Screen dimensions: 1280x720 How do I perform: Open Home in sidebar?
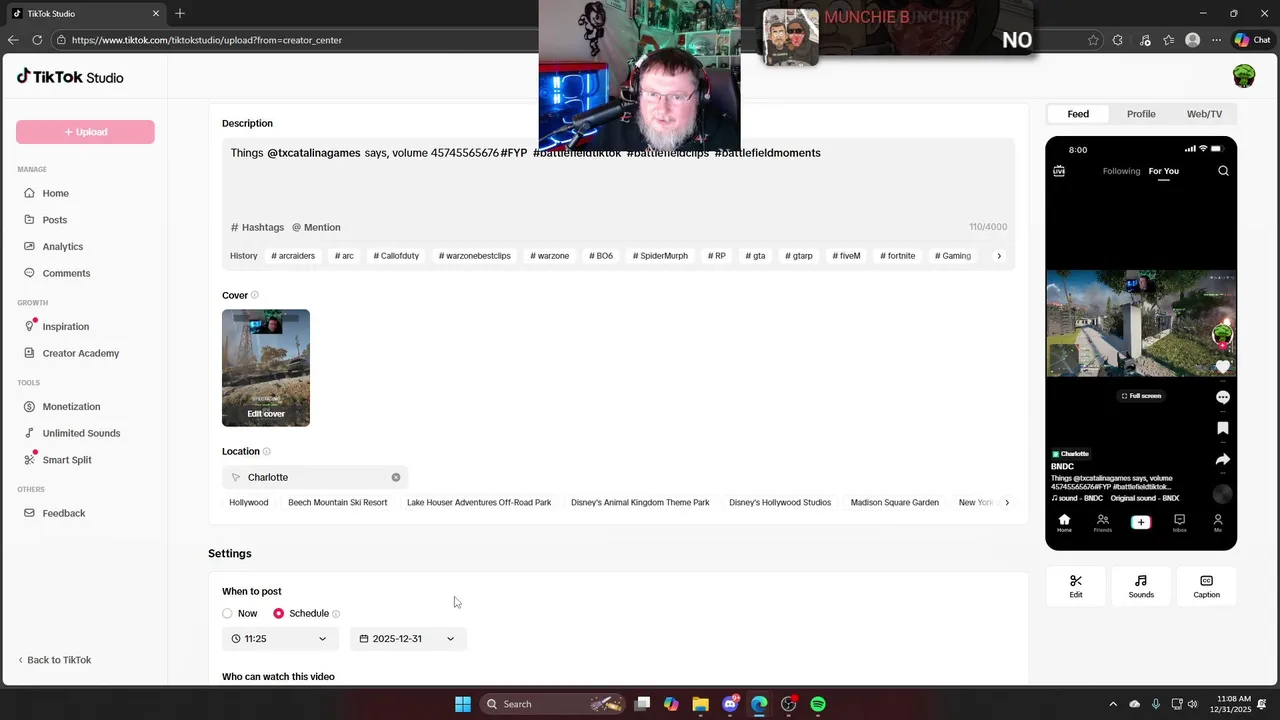click(55, 193)
